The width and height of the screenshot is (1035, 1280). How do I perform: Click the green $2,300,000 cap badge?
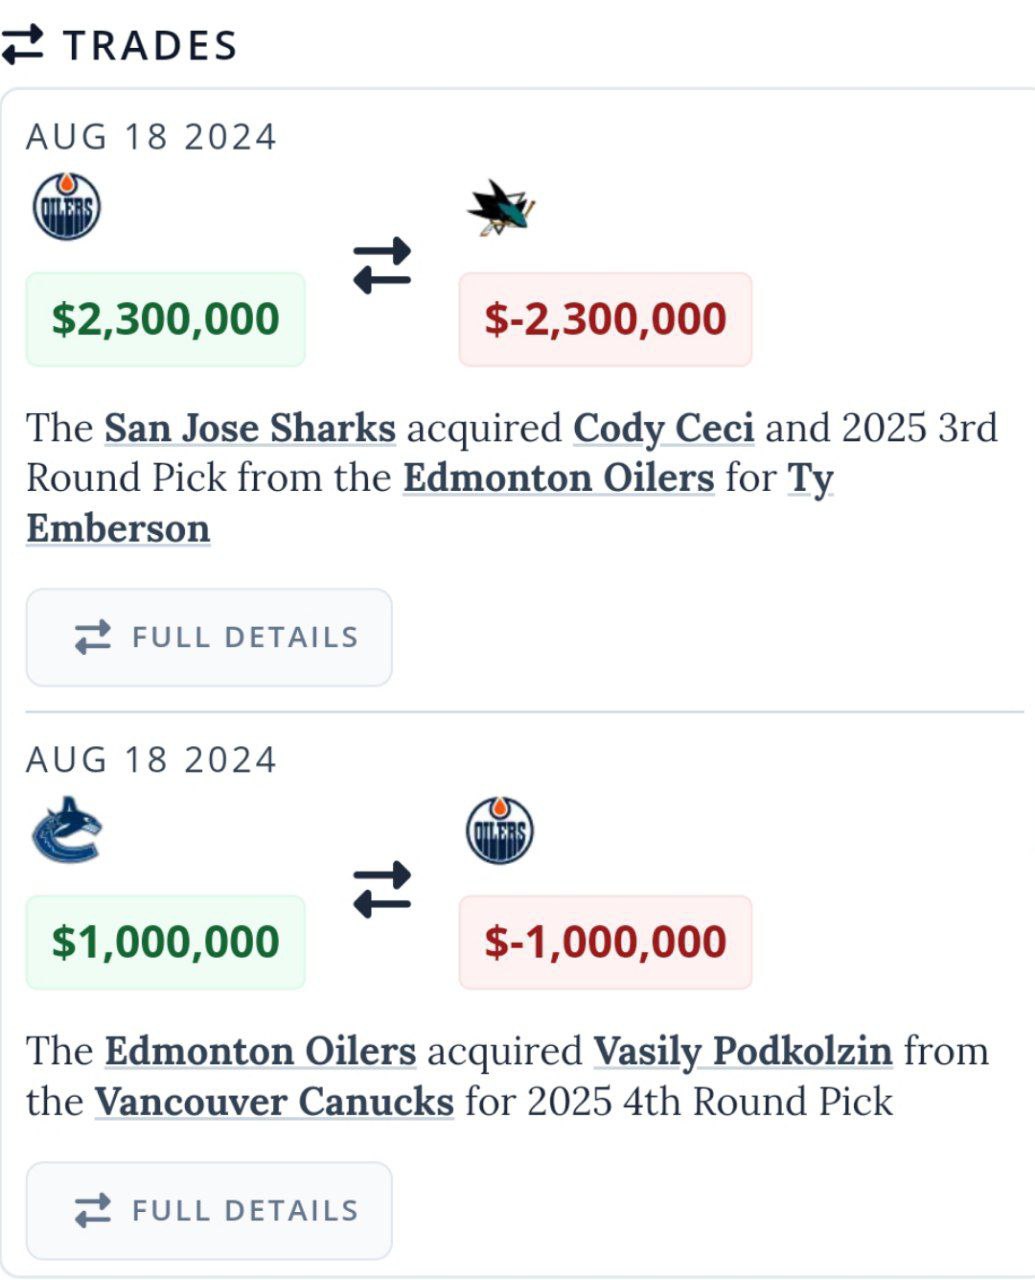click(165, 319)
